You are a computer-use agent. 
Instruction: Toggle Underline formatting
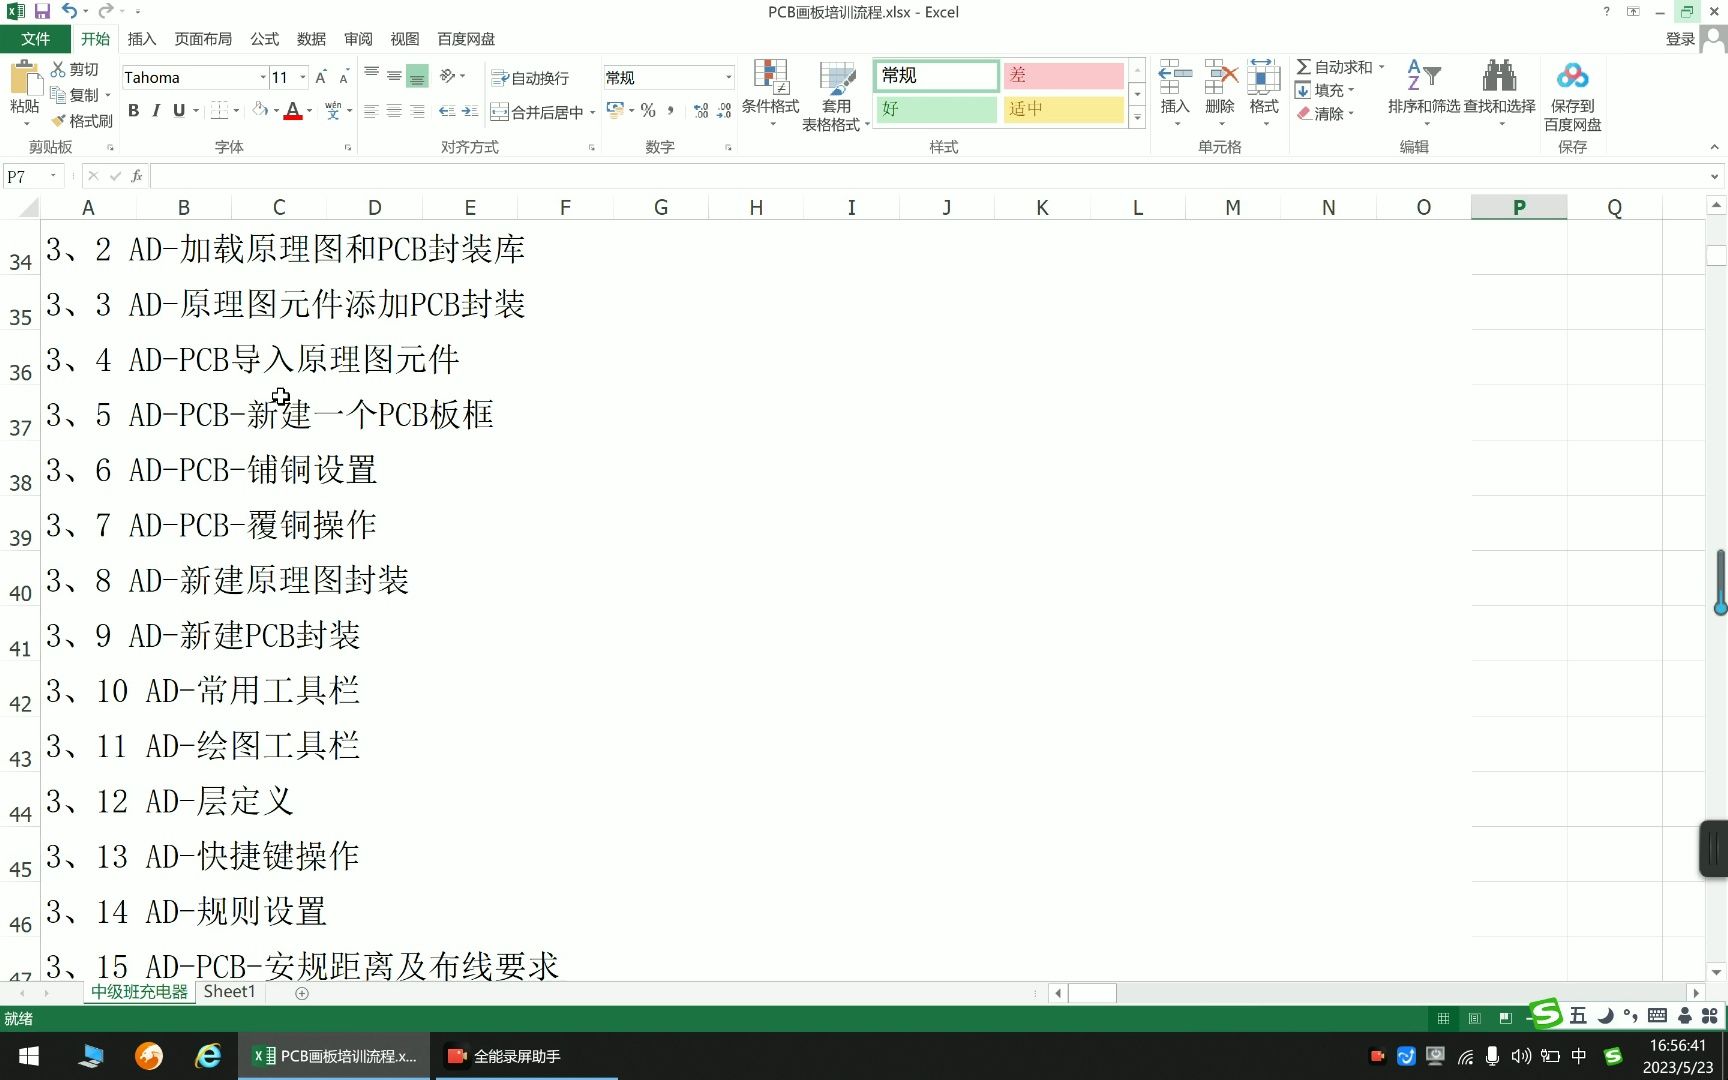[x=179, y=110]
